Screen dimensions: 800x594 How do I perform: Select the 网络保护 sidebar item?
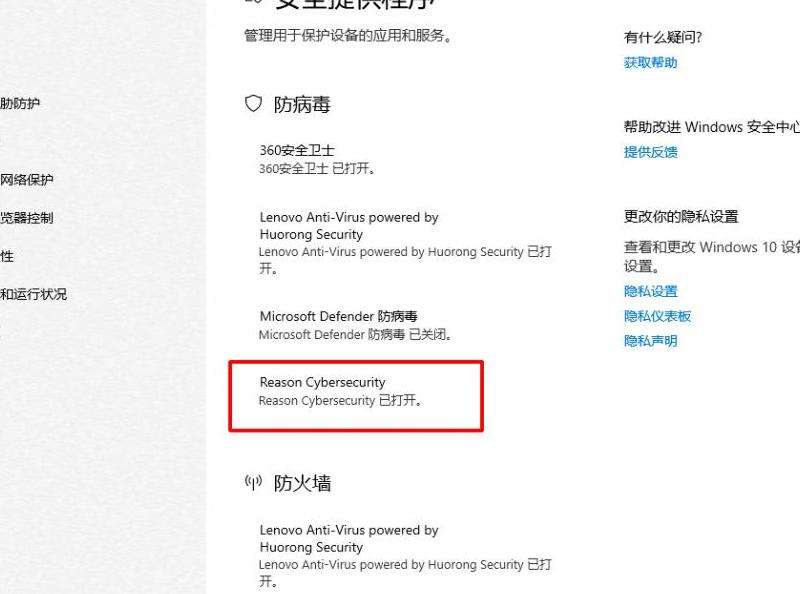pos(27,180)
